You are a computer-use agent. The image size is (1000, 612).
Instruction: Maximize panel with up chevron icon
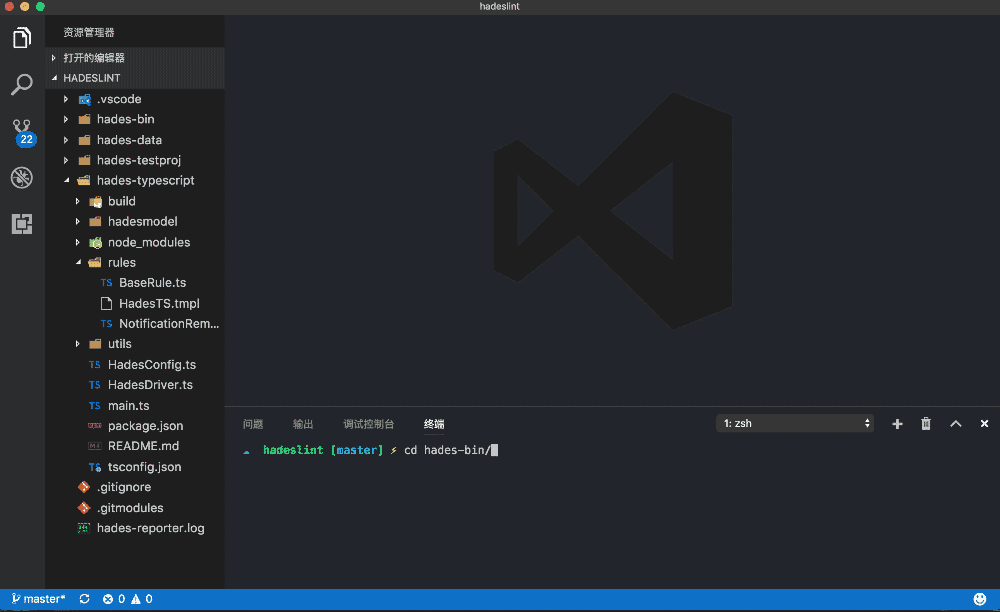pyautogui.click(x=955, y=423)
